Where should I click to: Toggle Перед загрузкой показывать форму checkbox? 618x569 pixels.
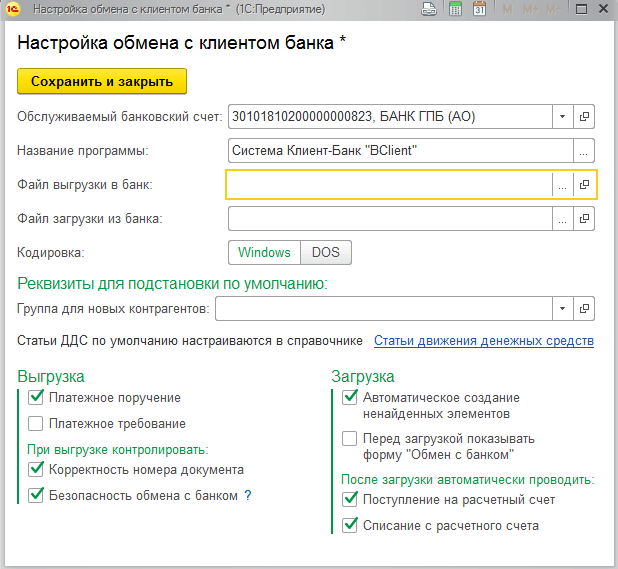click(349, 438)
